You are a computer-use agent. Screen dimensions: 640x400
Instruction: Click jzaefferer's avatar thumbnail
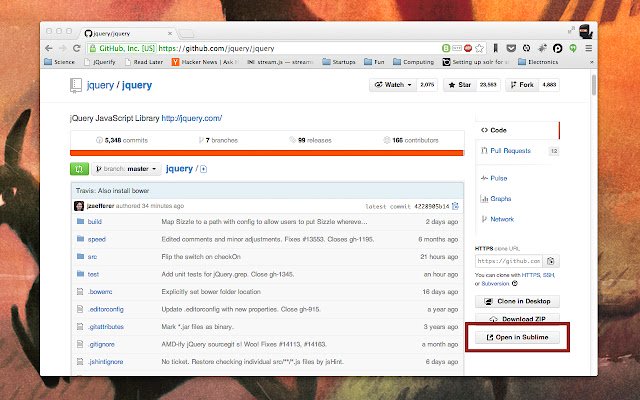tap(79, 206)
